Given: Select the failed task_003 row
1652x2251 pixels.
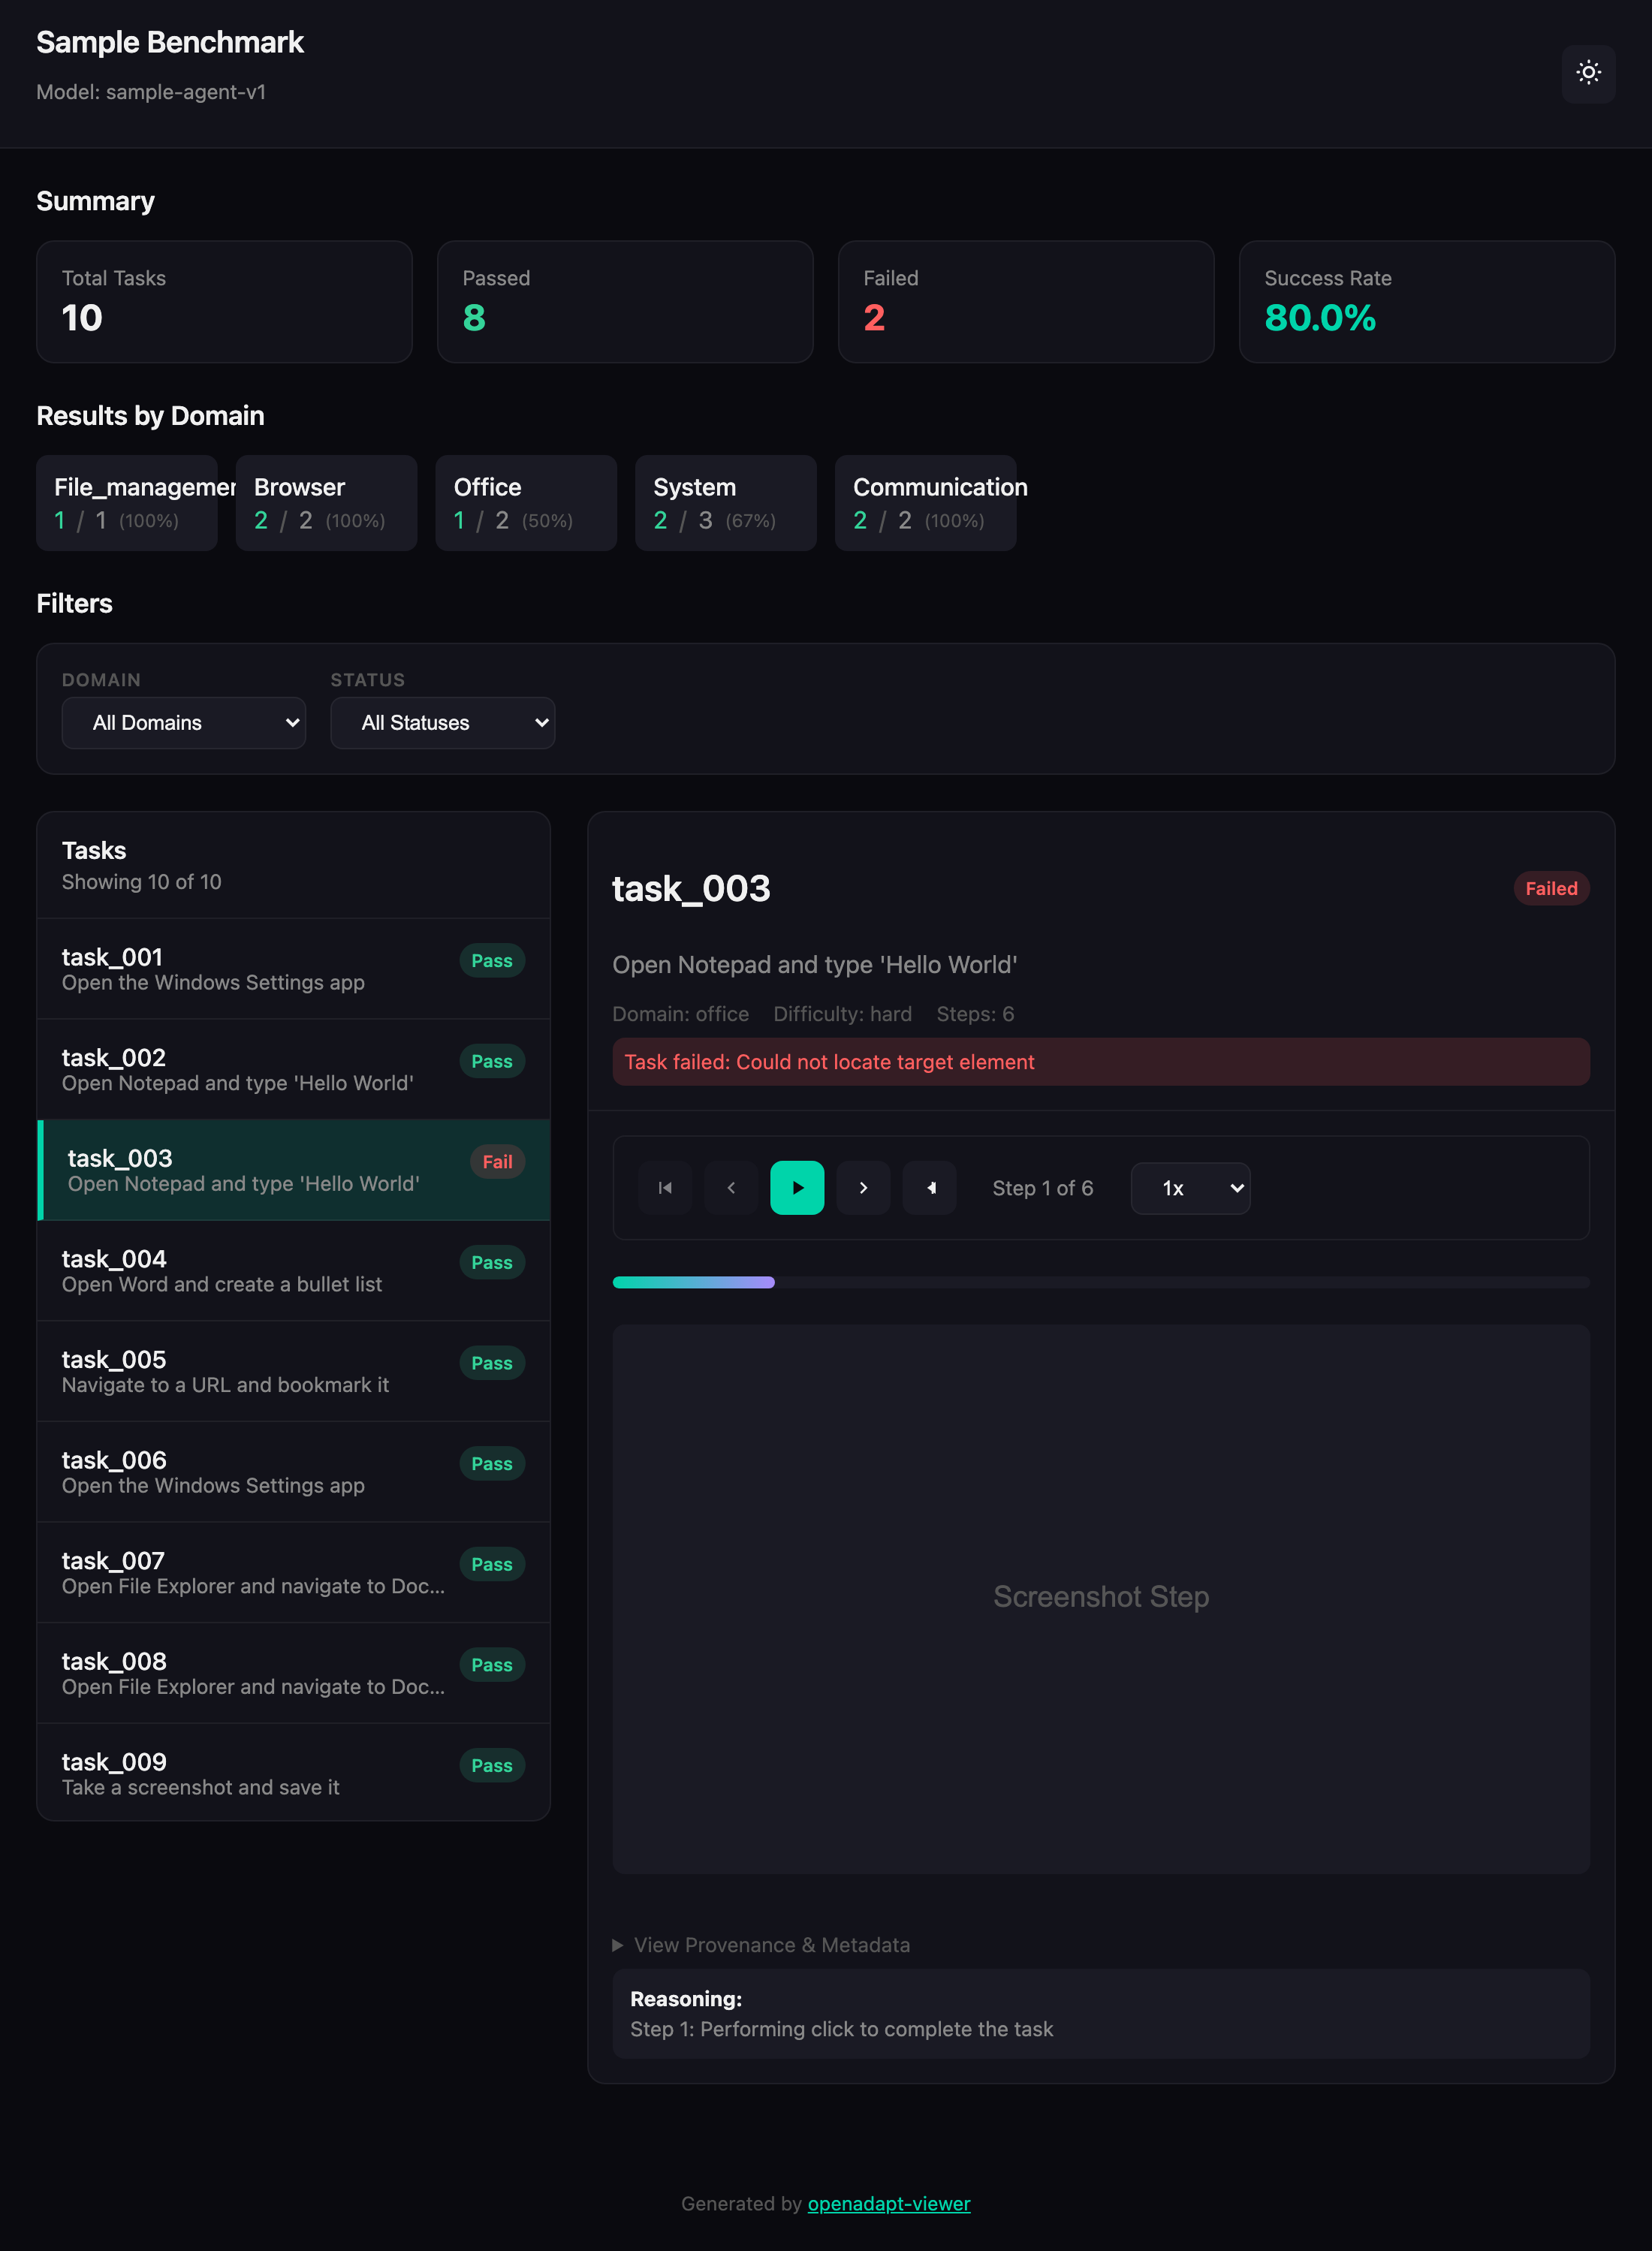Looking at the screenshot, I should click(x=293, y=1170).
